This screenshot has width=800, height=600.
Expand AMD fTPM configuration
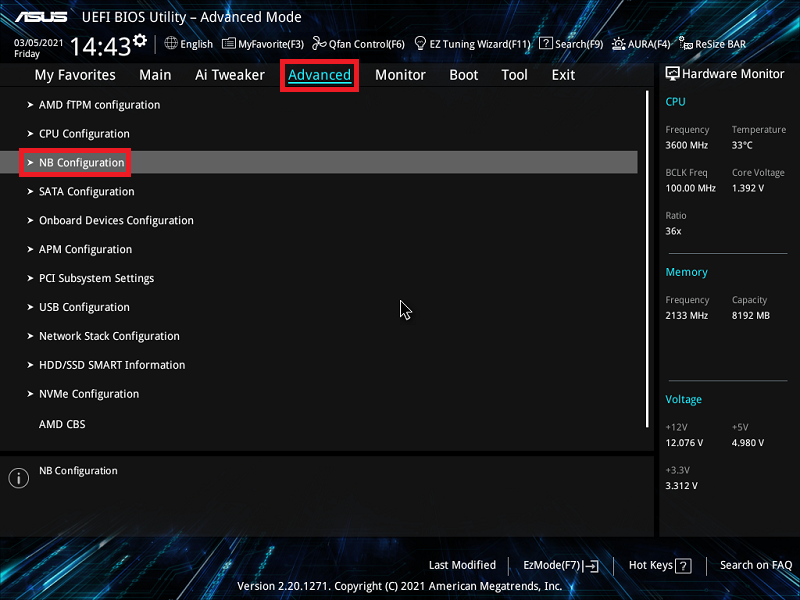[x=99, y=105]
